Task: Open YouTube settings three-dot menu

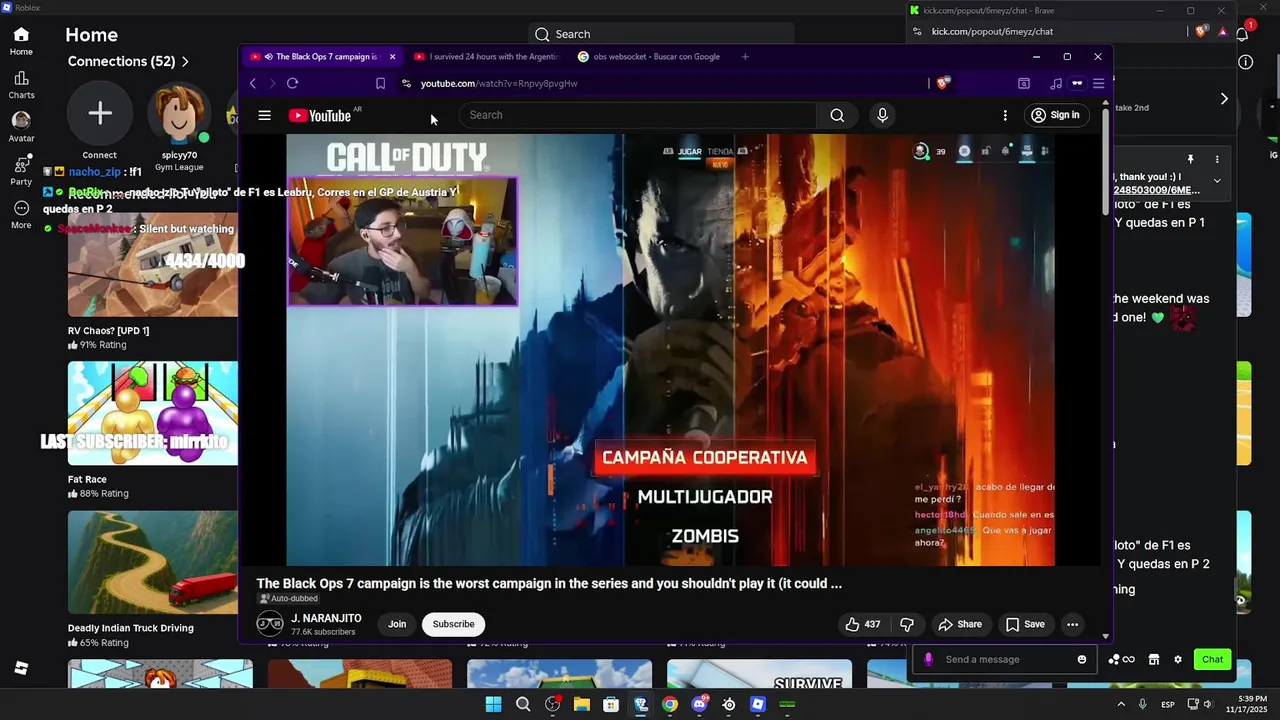Action: (1005, 115)
